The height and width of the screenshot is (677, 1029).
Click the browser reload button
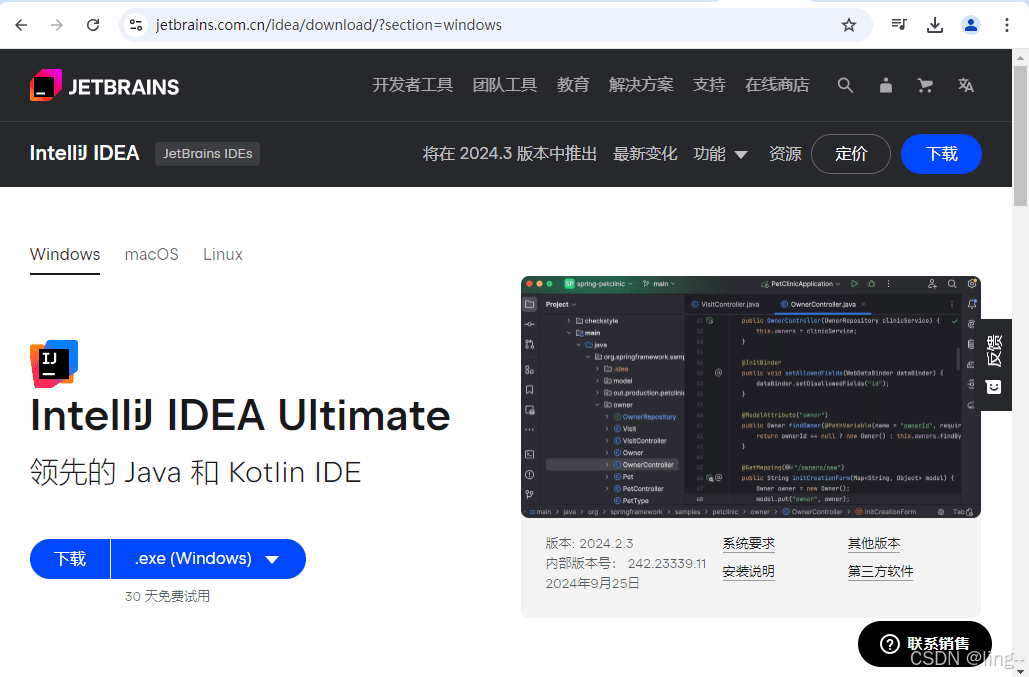[93, 25]
